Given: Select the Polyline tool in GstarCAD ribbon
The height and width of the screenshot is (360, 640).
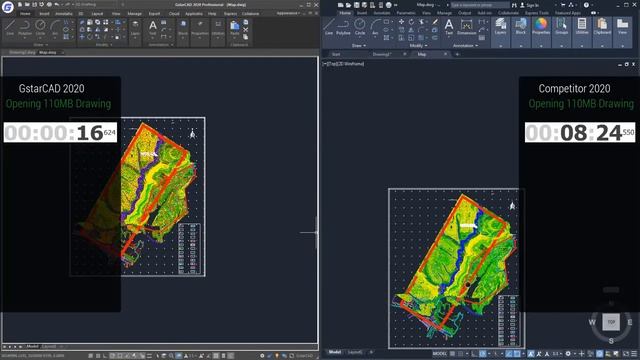Looking at the screenshot, I should (25, 28).
